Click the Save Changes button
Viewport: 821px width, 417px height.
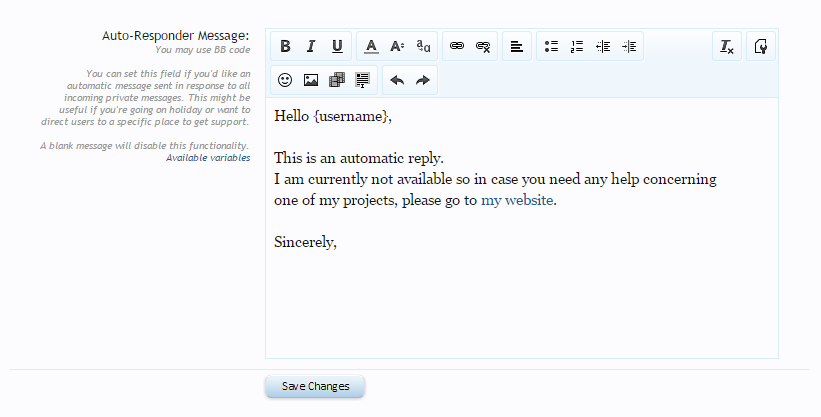pyautogui.click(x=315, y=386)
